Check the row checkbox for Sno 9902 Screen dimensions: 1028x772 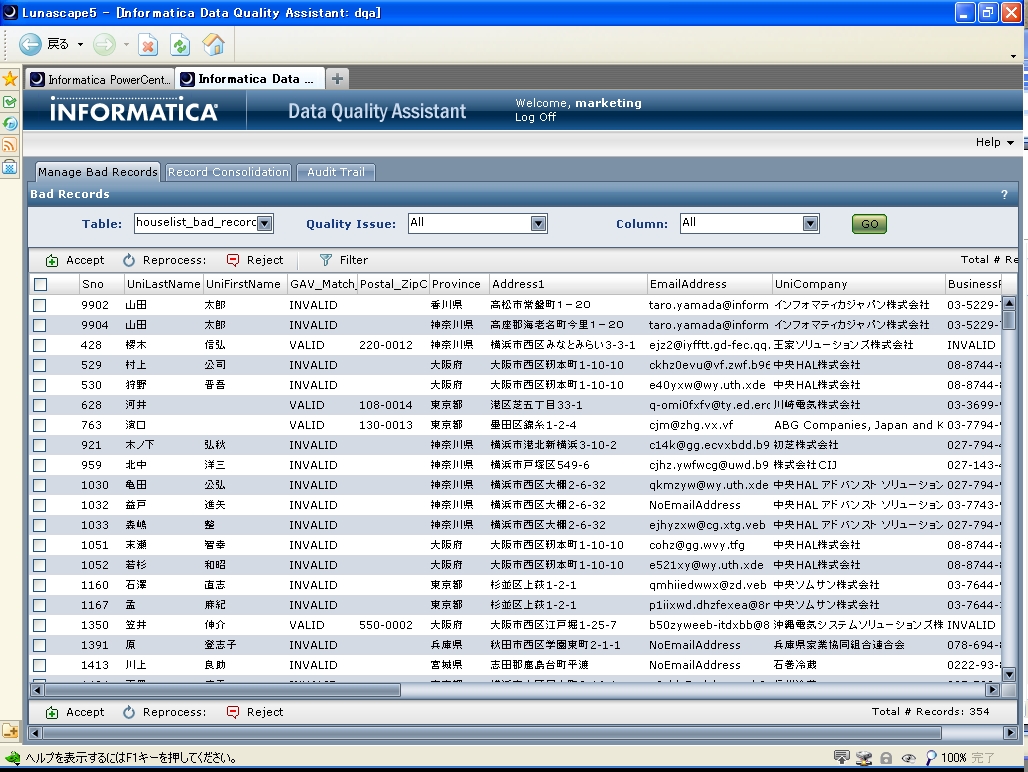[x=40, y=305]
